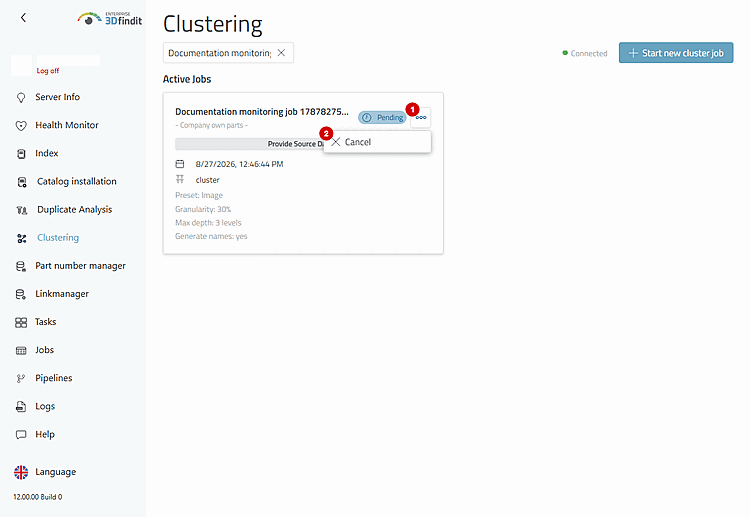The image size is (750, 517).
Task: Open the job's three-dot options menu
Action: tap(421, 118)
